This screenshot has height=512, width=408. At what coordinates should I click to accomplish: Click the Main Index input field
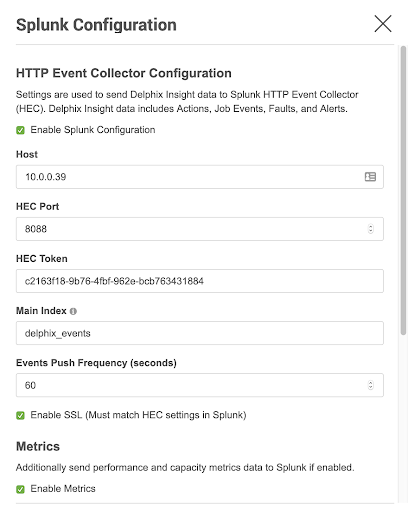coord(200,333)
